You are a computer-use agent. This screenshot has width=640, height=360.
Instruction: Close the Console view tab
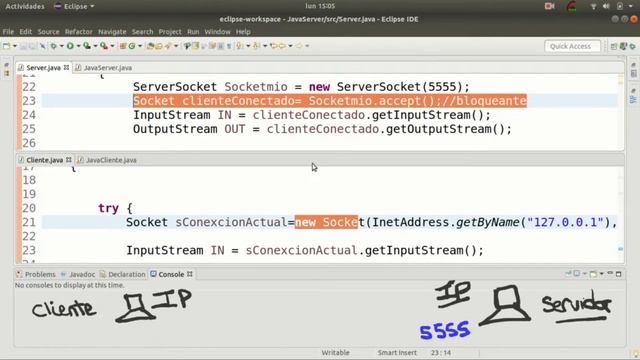190,274
